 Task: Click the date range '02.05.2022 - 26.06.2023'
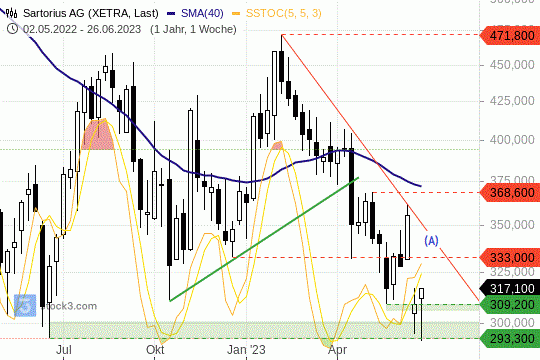(82, 29)
